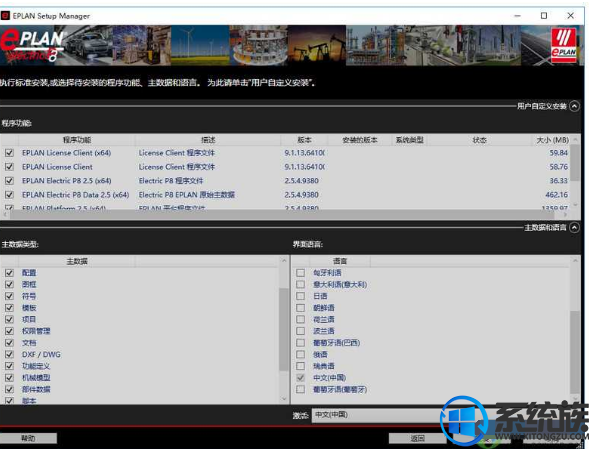Sort by 版本 column header
This screenshot has width=589, height=449.
click(x=304, y=140)
